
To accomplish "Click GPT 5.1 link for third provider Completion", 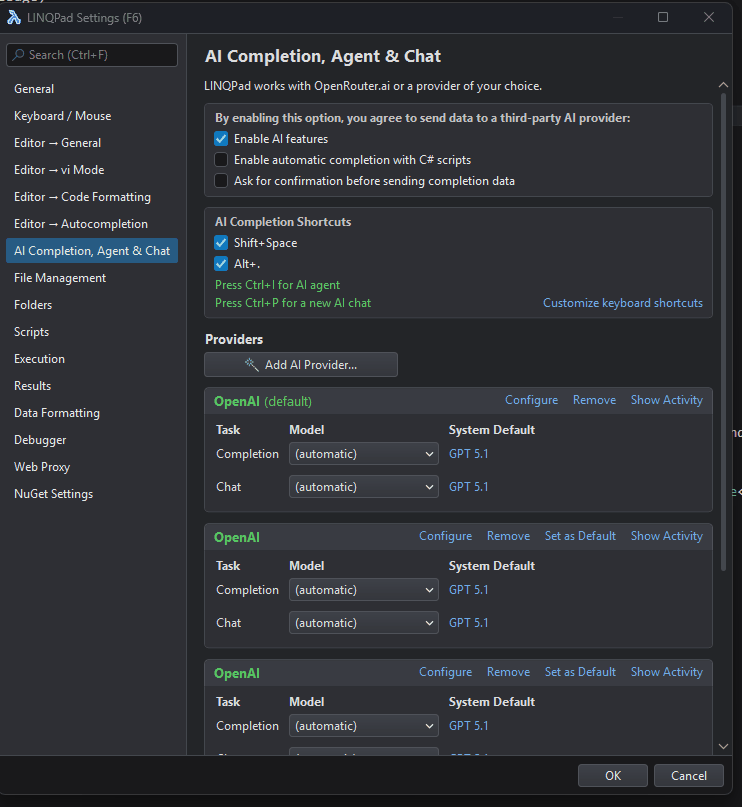I will click(468, 726).
